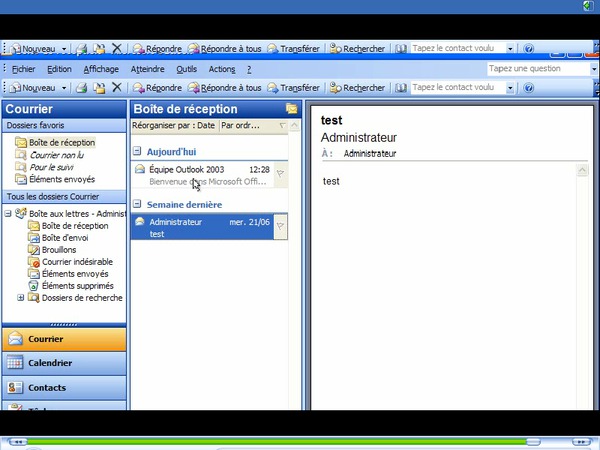The image size is (600, 450).
Task: Click the Help icon below the menu bar
Action: [x=528, y=88]
